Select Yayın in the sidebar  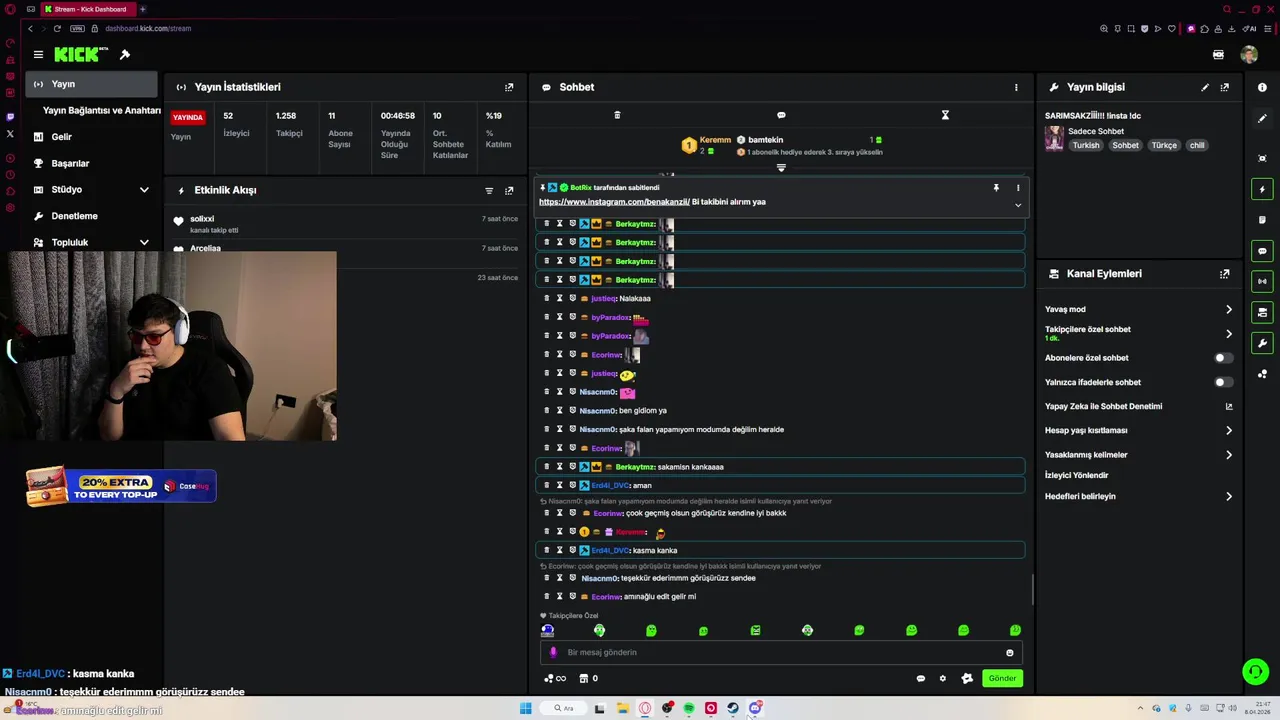[91, 84]
